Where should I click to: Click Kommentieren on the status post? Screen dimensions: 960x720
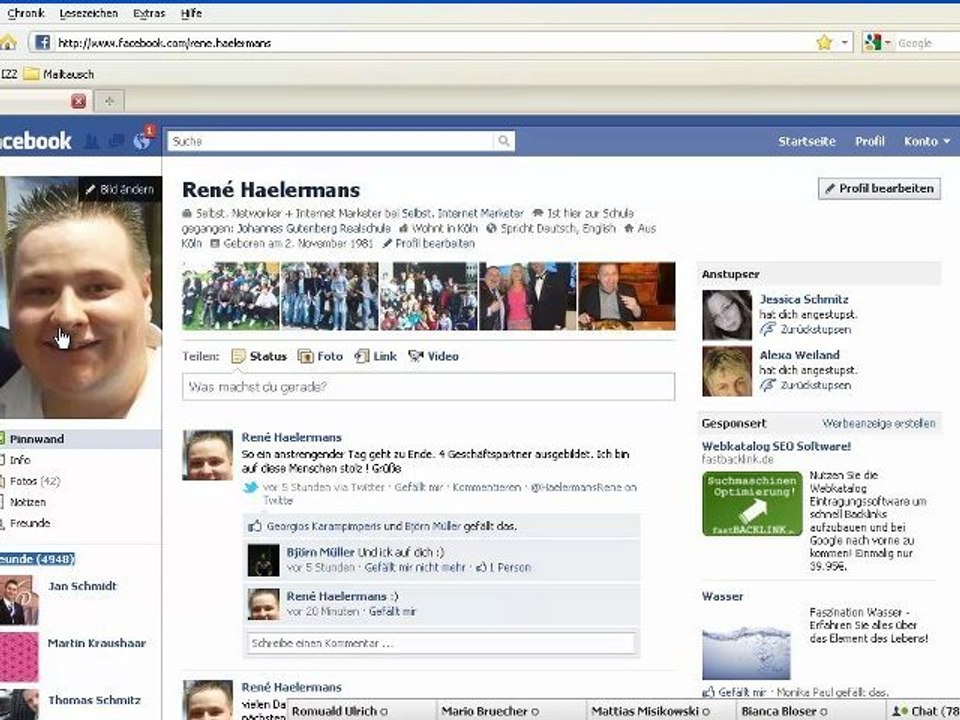click(487, 487)
